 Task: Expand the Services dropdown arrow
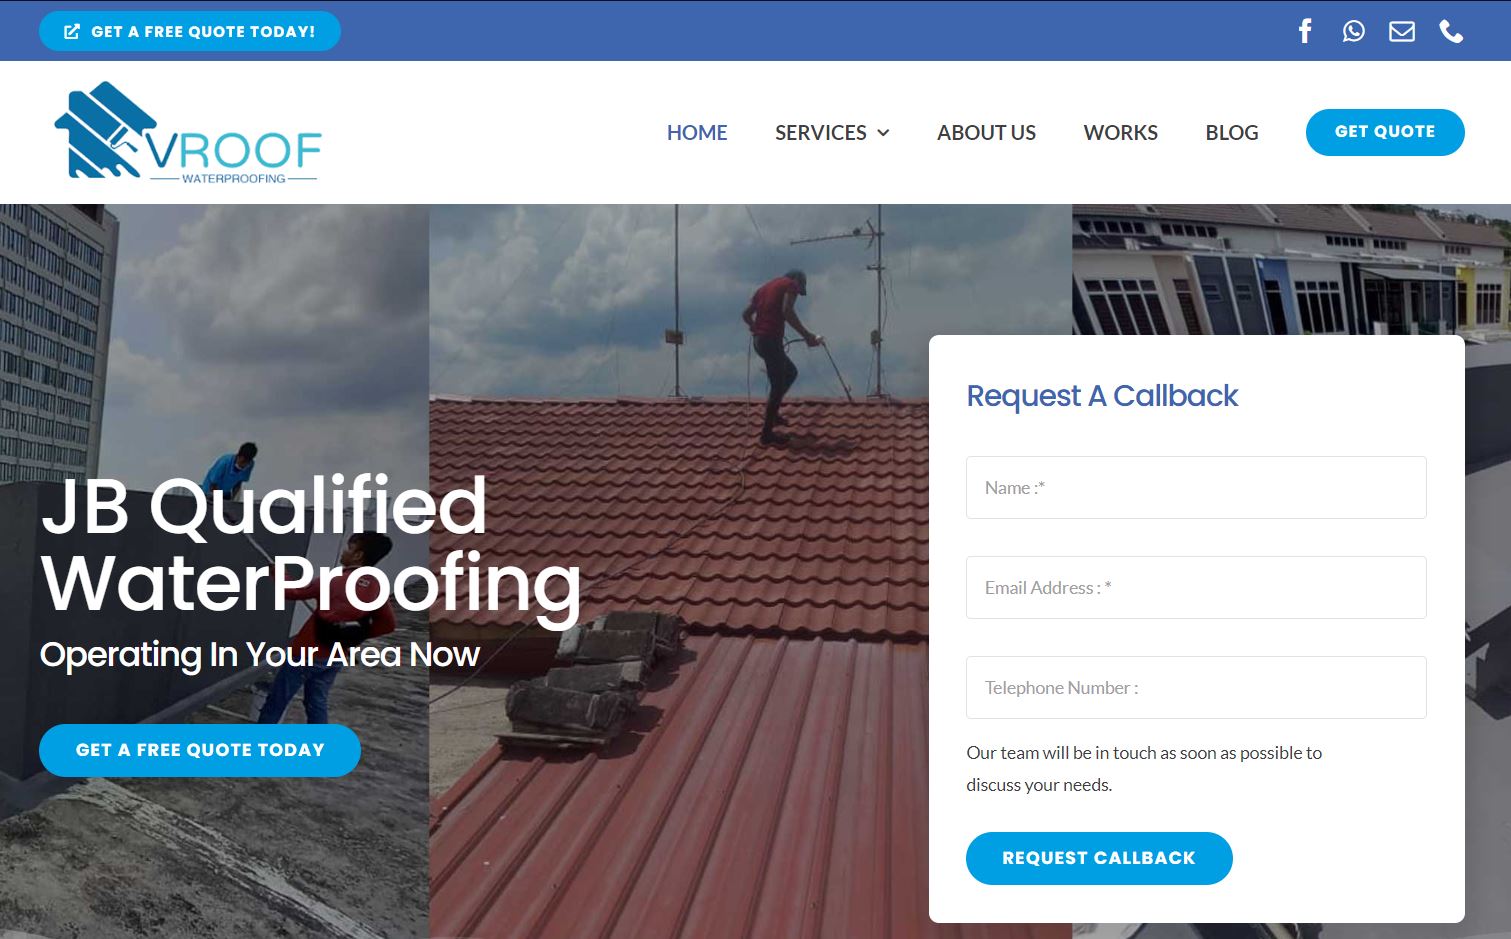(x=883, y=133)
